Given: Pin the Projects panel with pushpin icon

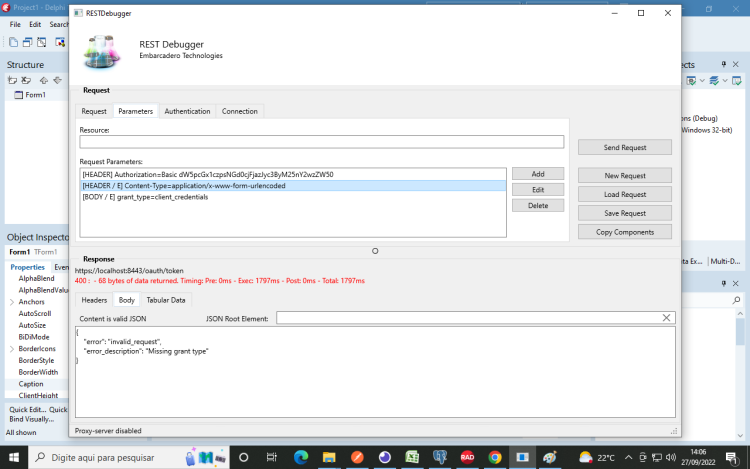Looking at the screenshot, I should click(x=724, y=64).
